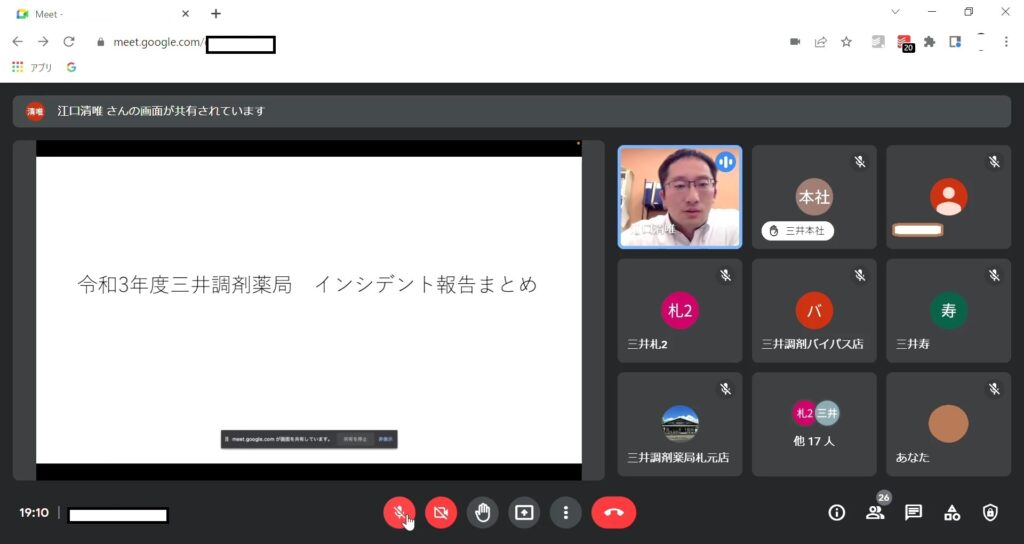The image size is (1024, 544).
Task: Select the 三井調剤薬局札元店 participant tile
Action: point(680,424)
